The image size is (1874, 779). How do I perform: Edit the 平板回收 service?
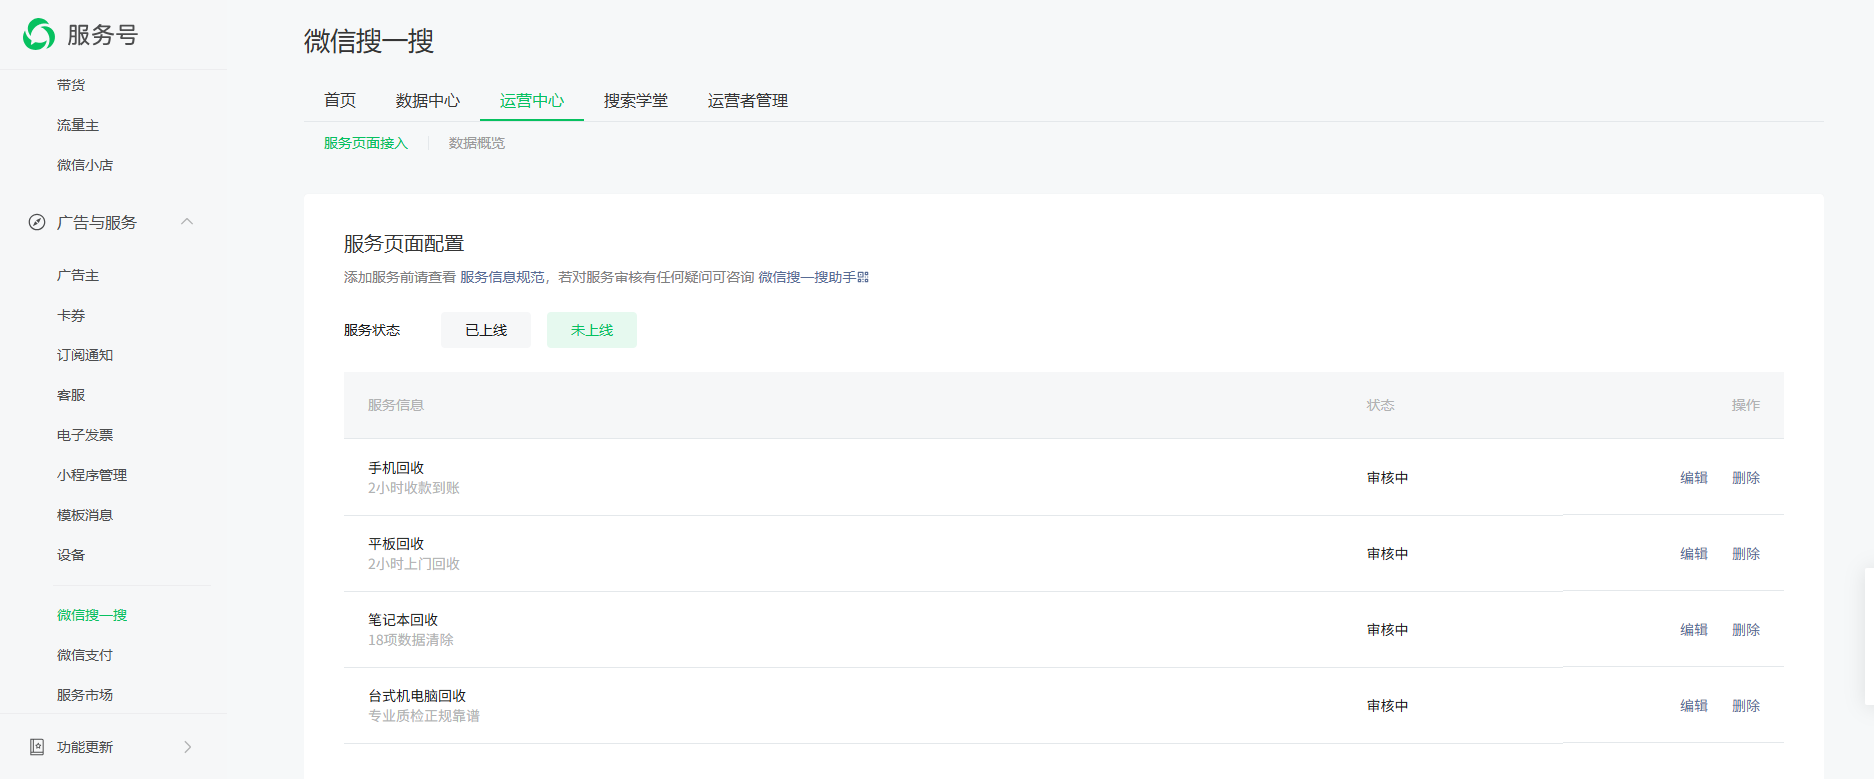click(1694, 554)
